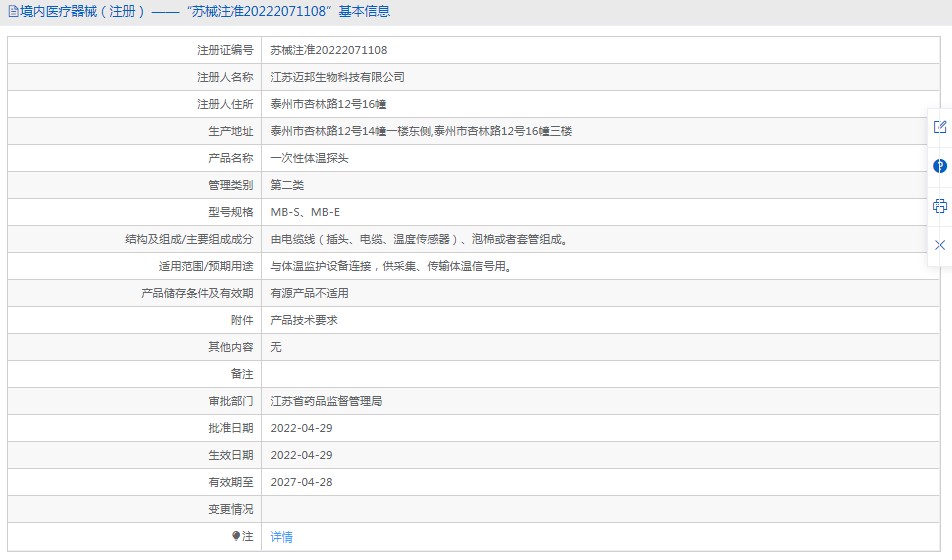Viewport: 952px width, 560px height.
Task: Click the 注册人住所 value 泰州市杏林路12号16幢
Action: [328, 104]
